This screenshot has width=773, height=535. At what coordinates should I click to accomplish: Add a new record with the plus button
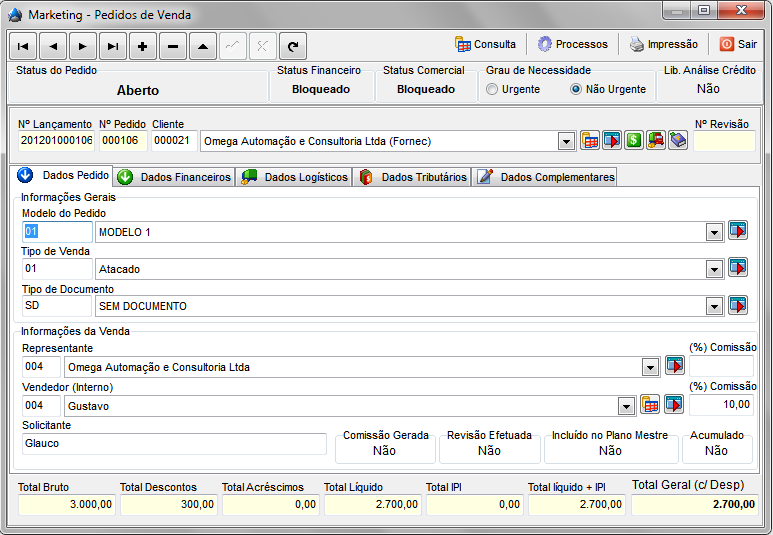tap(143, 46)
